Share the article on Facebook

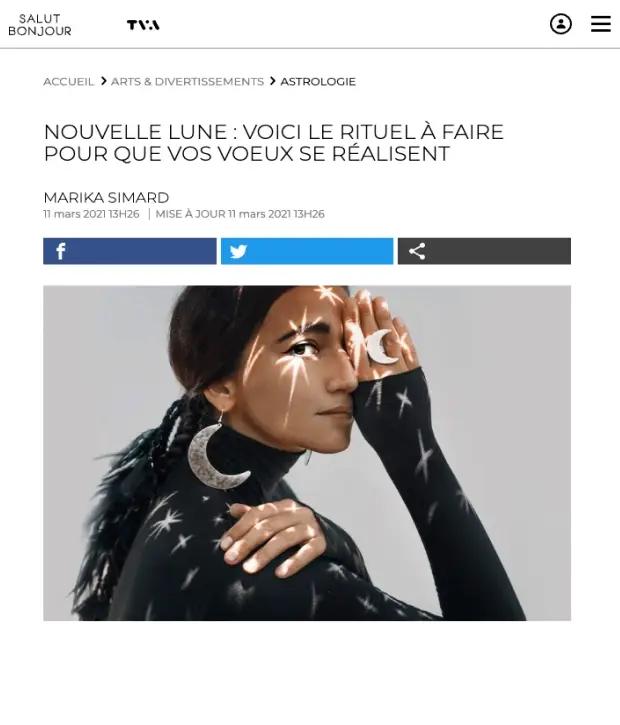[129, 251]
